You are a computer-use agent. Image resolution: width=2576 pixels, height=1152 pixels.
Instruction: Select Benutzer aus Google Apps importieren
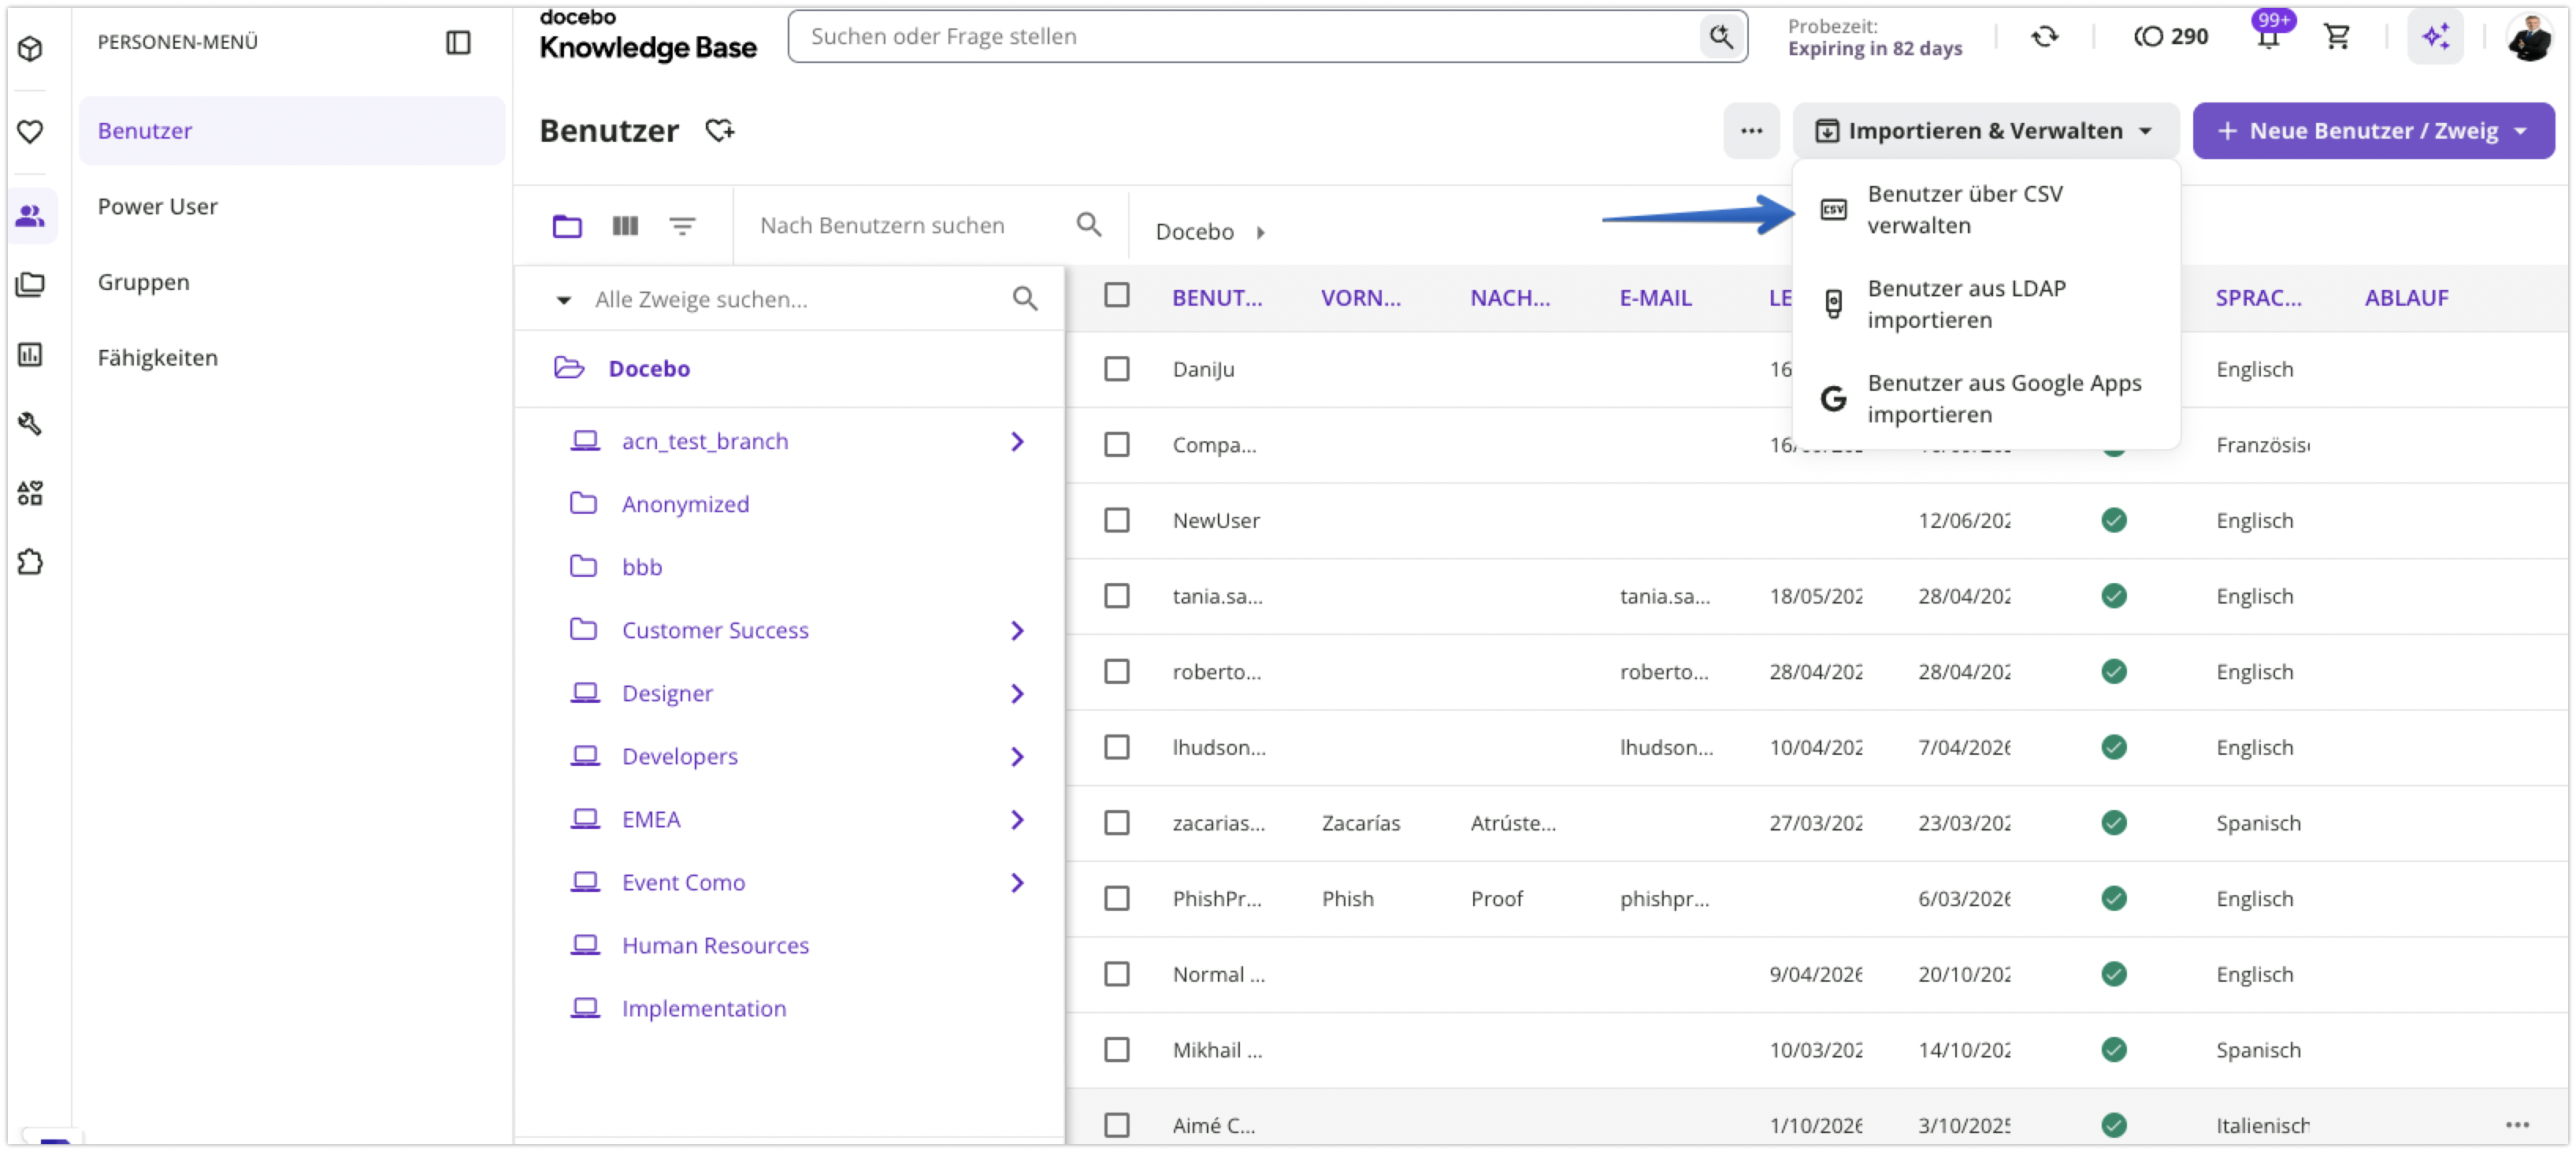(x=1985, y=398)
